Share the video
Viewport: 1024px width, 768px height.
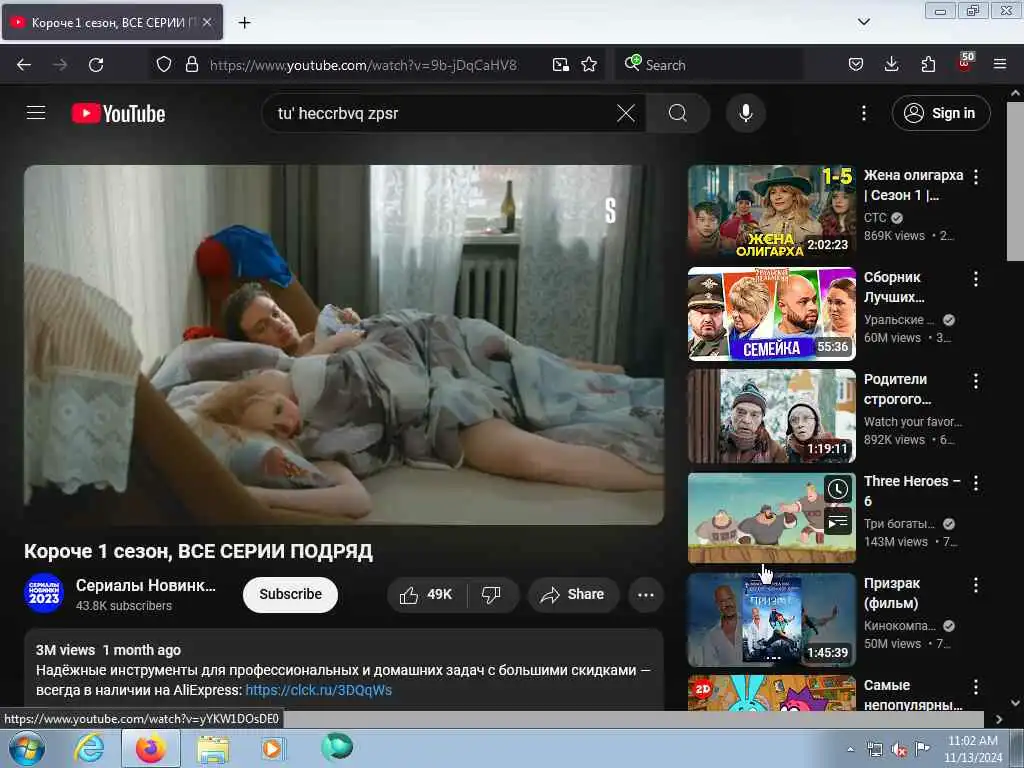573,594
